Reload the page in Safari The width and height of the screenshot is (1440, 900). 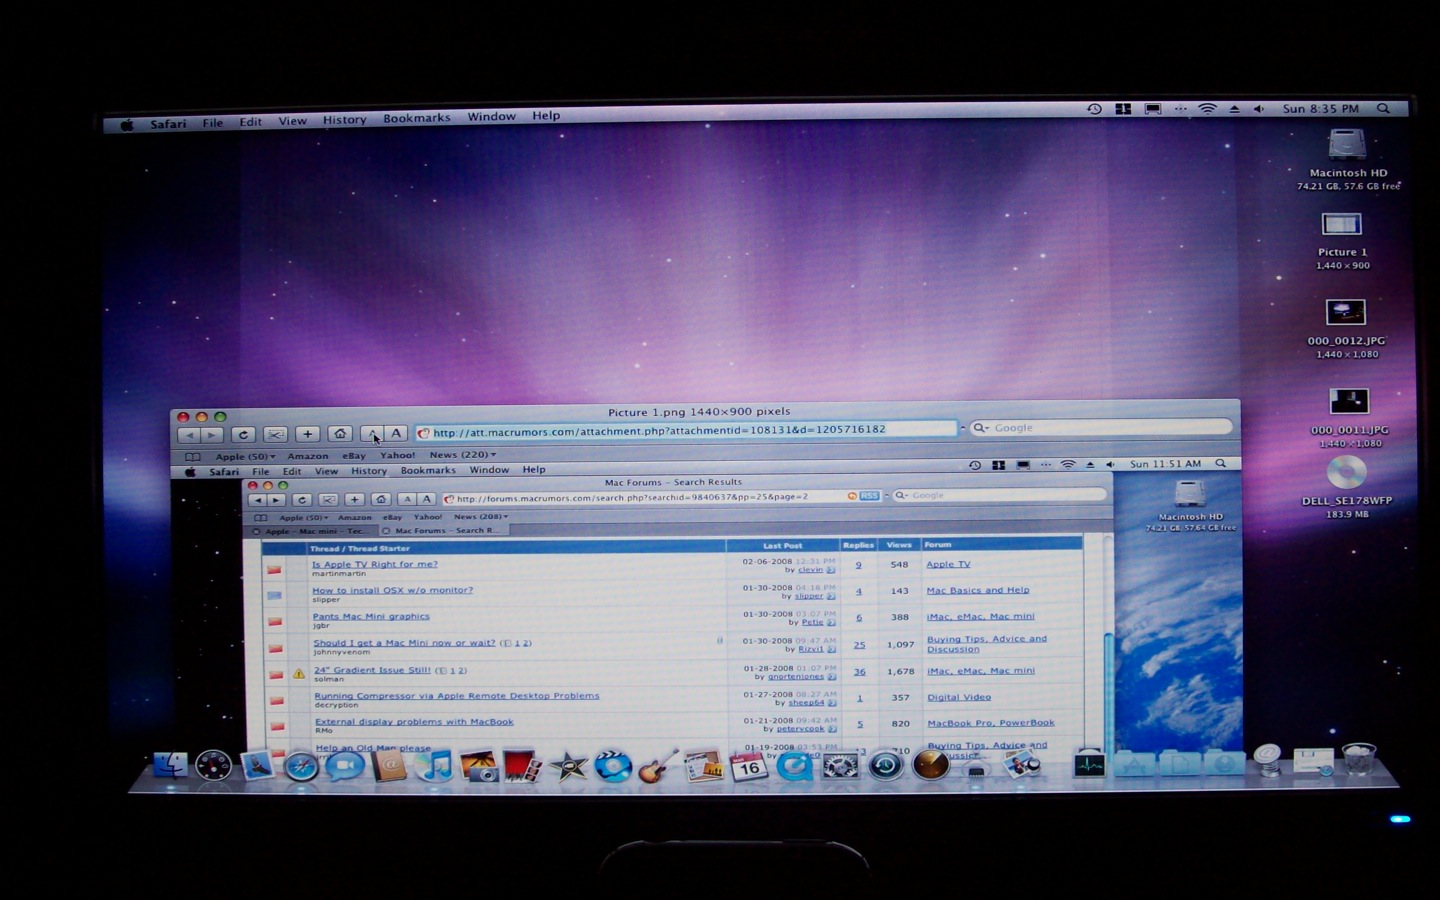click(x=243, y=435)
